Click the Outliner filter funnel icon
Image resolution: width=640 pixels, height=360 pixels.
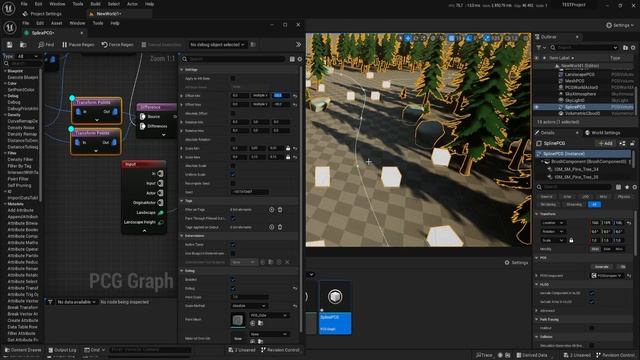pyautogui.click(x=539, y=48)
